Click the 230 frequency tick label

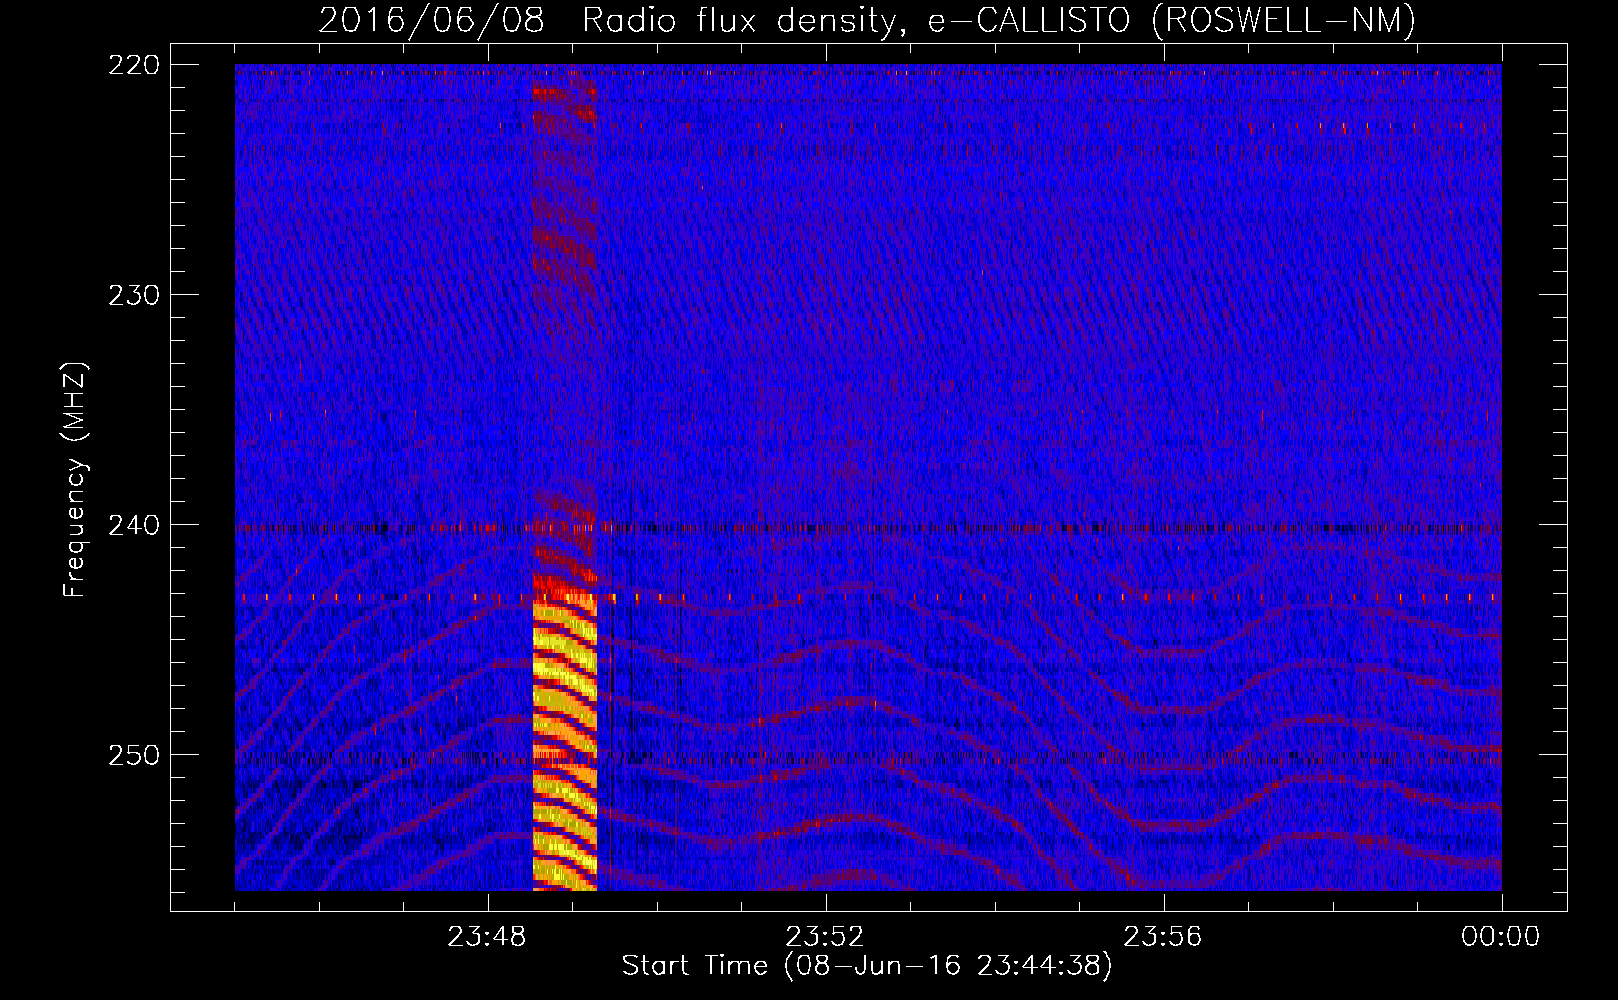click(134, 295)
